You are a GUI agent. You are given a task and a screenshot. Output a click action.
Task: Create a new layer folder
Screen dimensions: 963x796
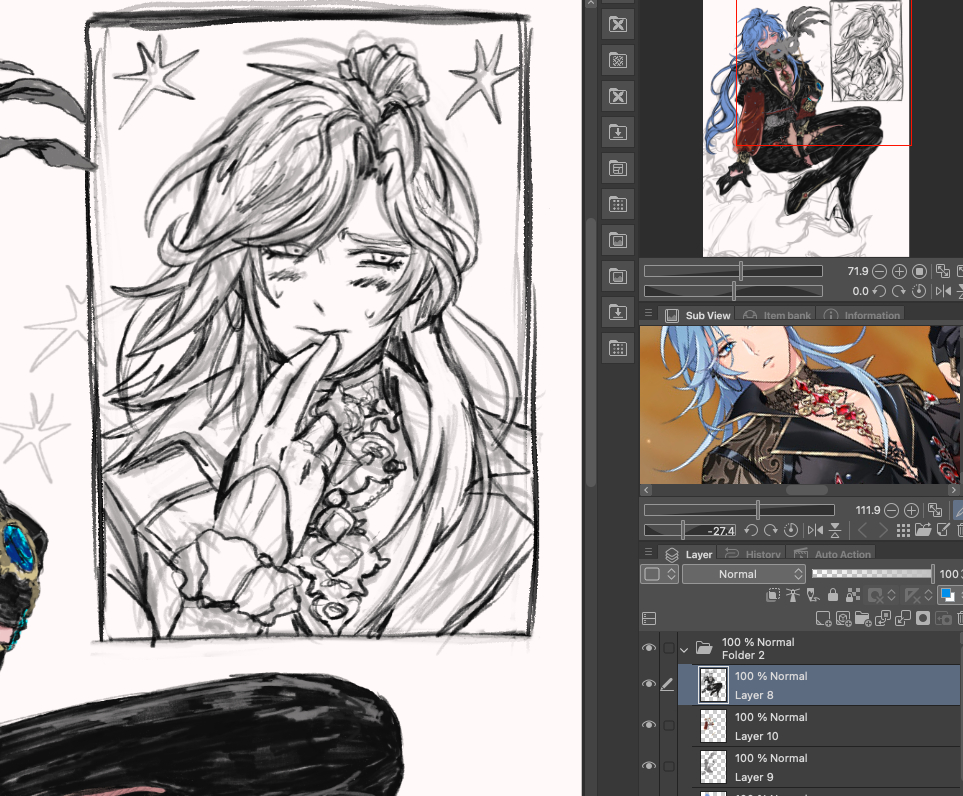click(863, 619)
